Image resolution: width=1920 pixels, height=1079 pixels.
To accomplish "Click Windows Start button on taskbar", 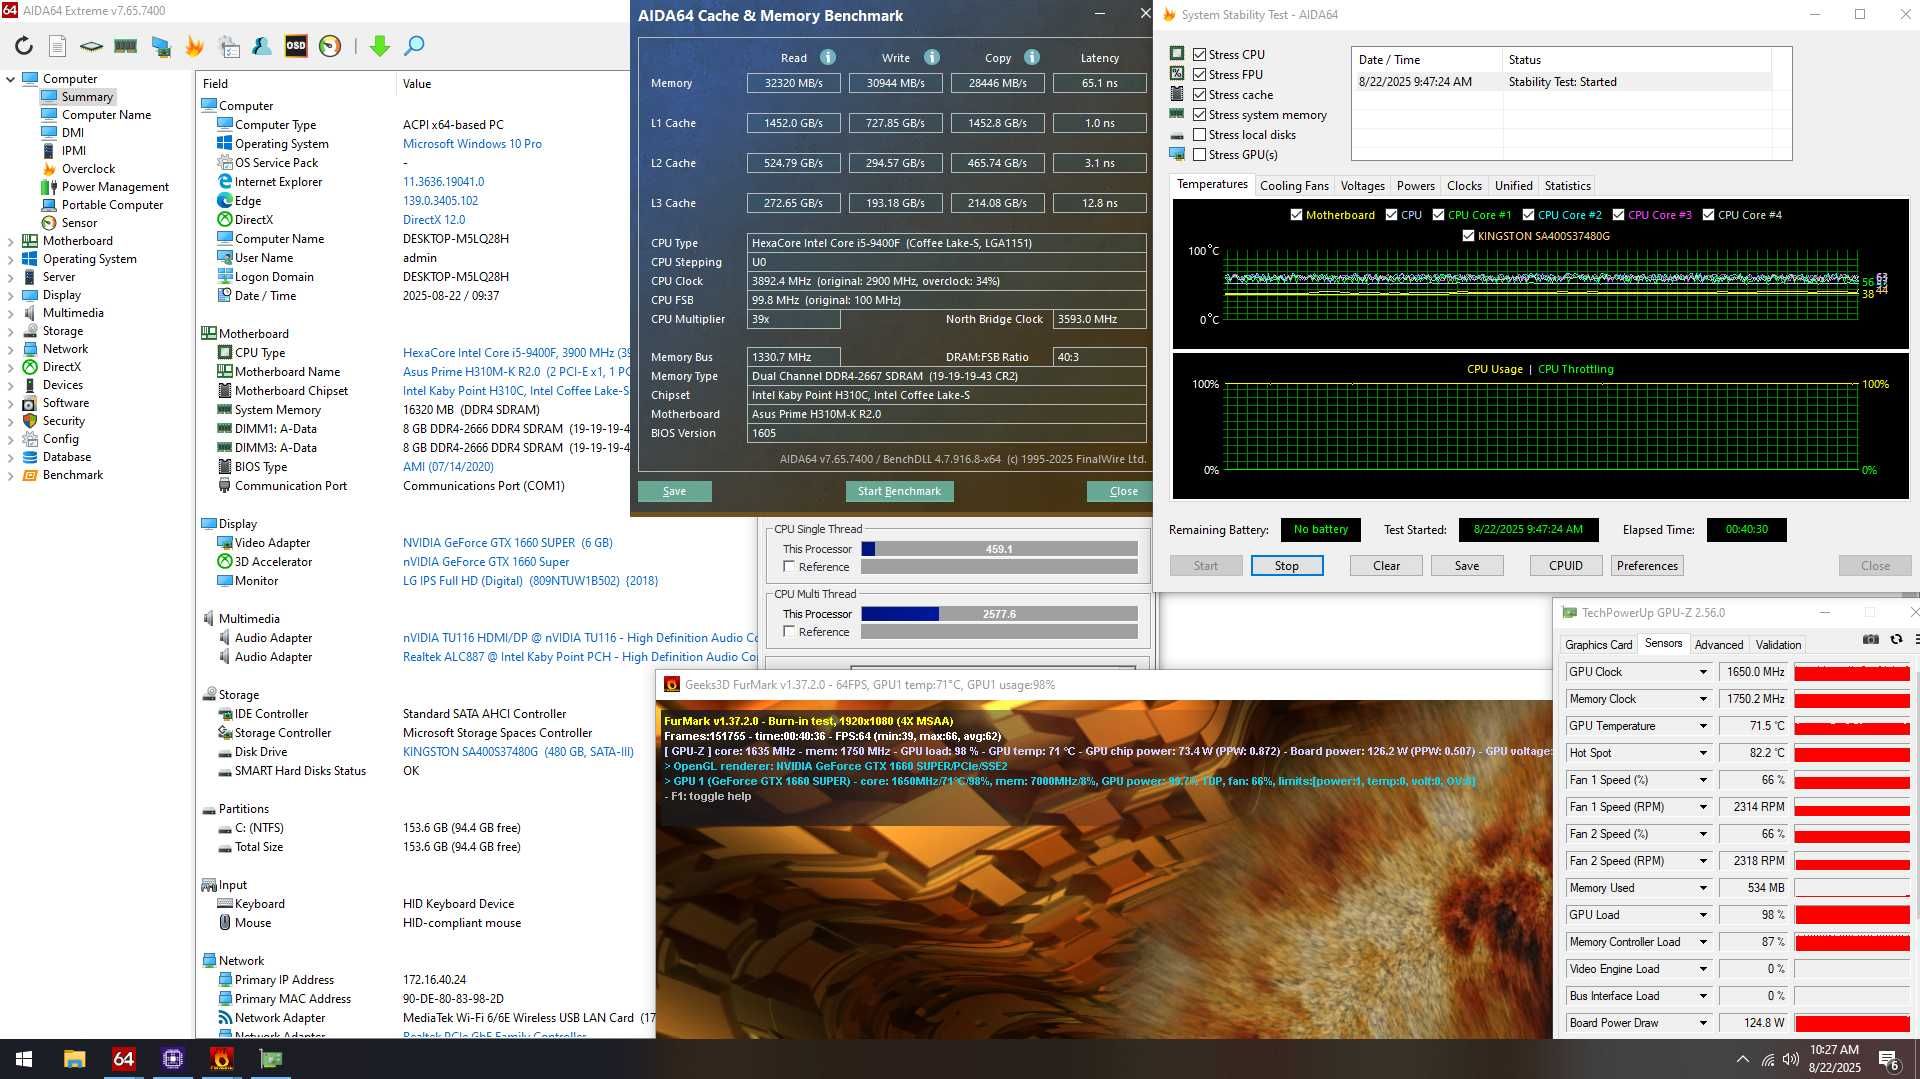I will point(24,1059).
